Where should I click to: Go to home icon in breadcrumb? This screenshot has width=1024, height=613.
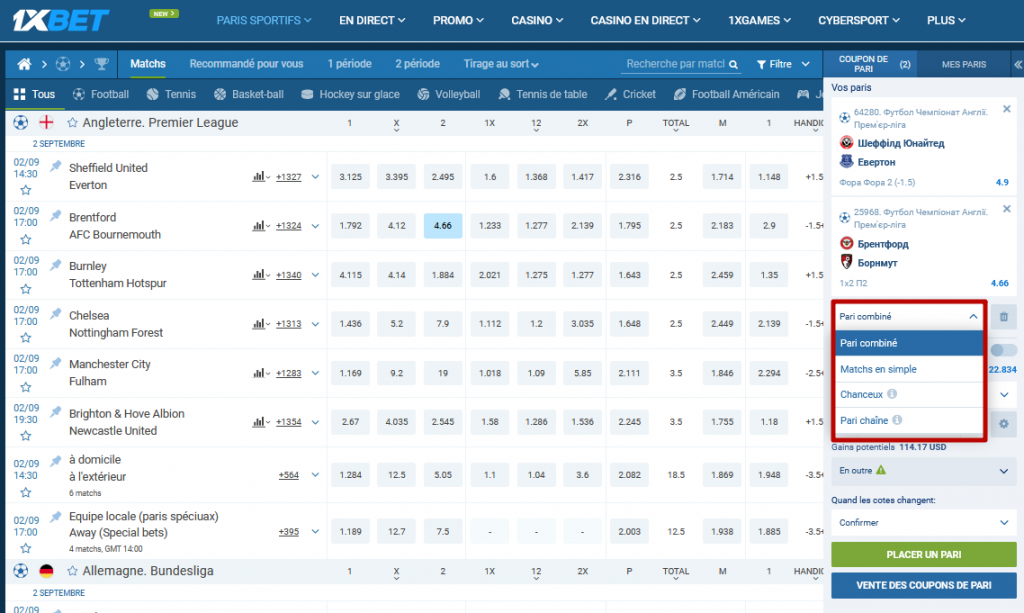click(24, 64)
